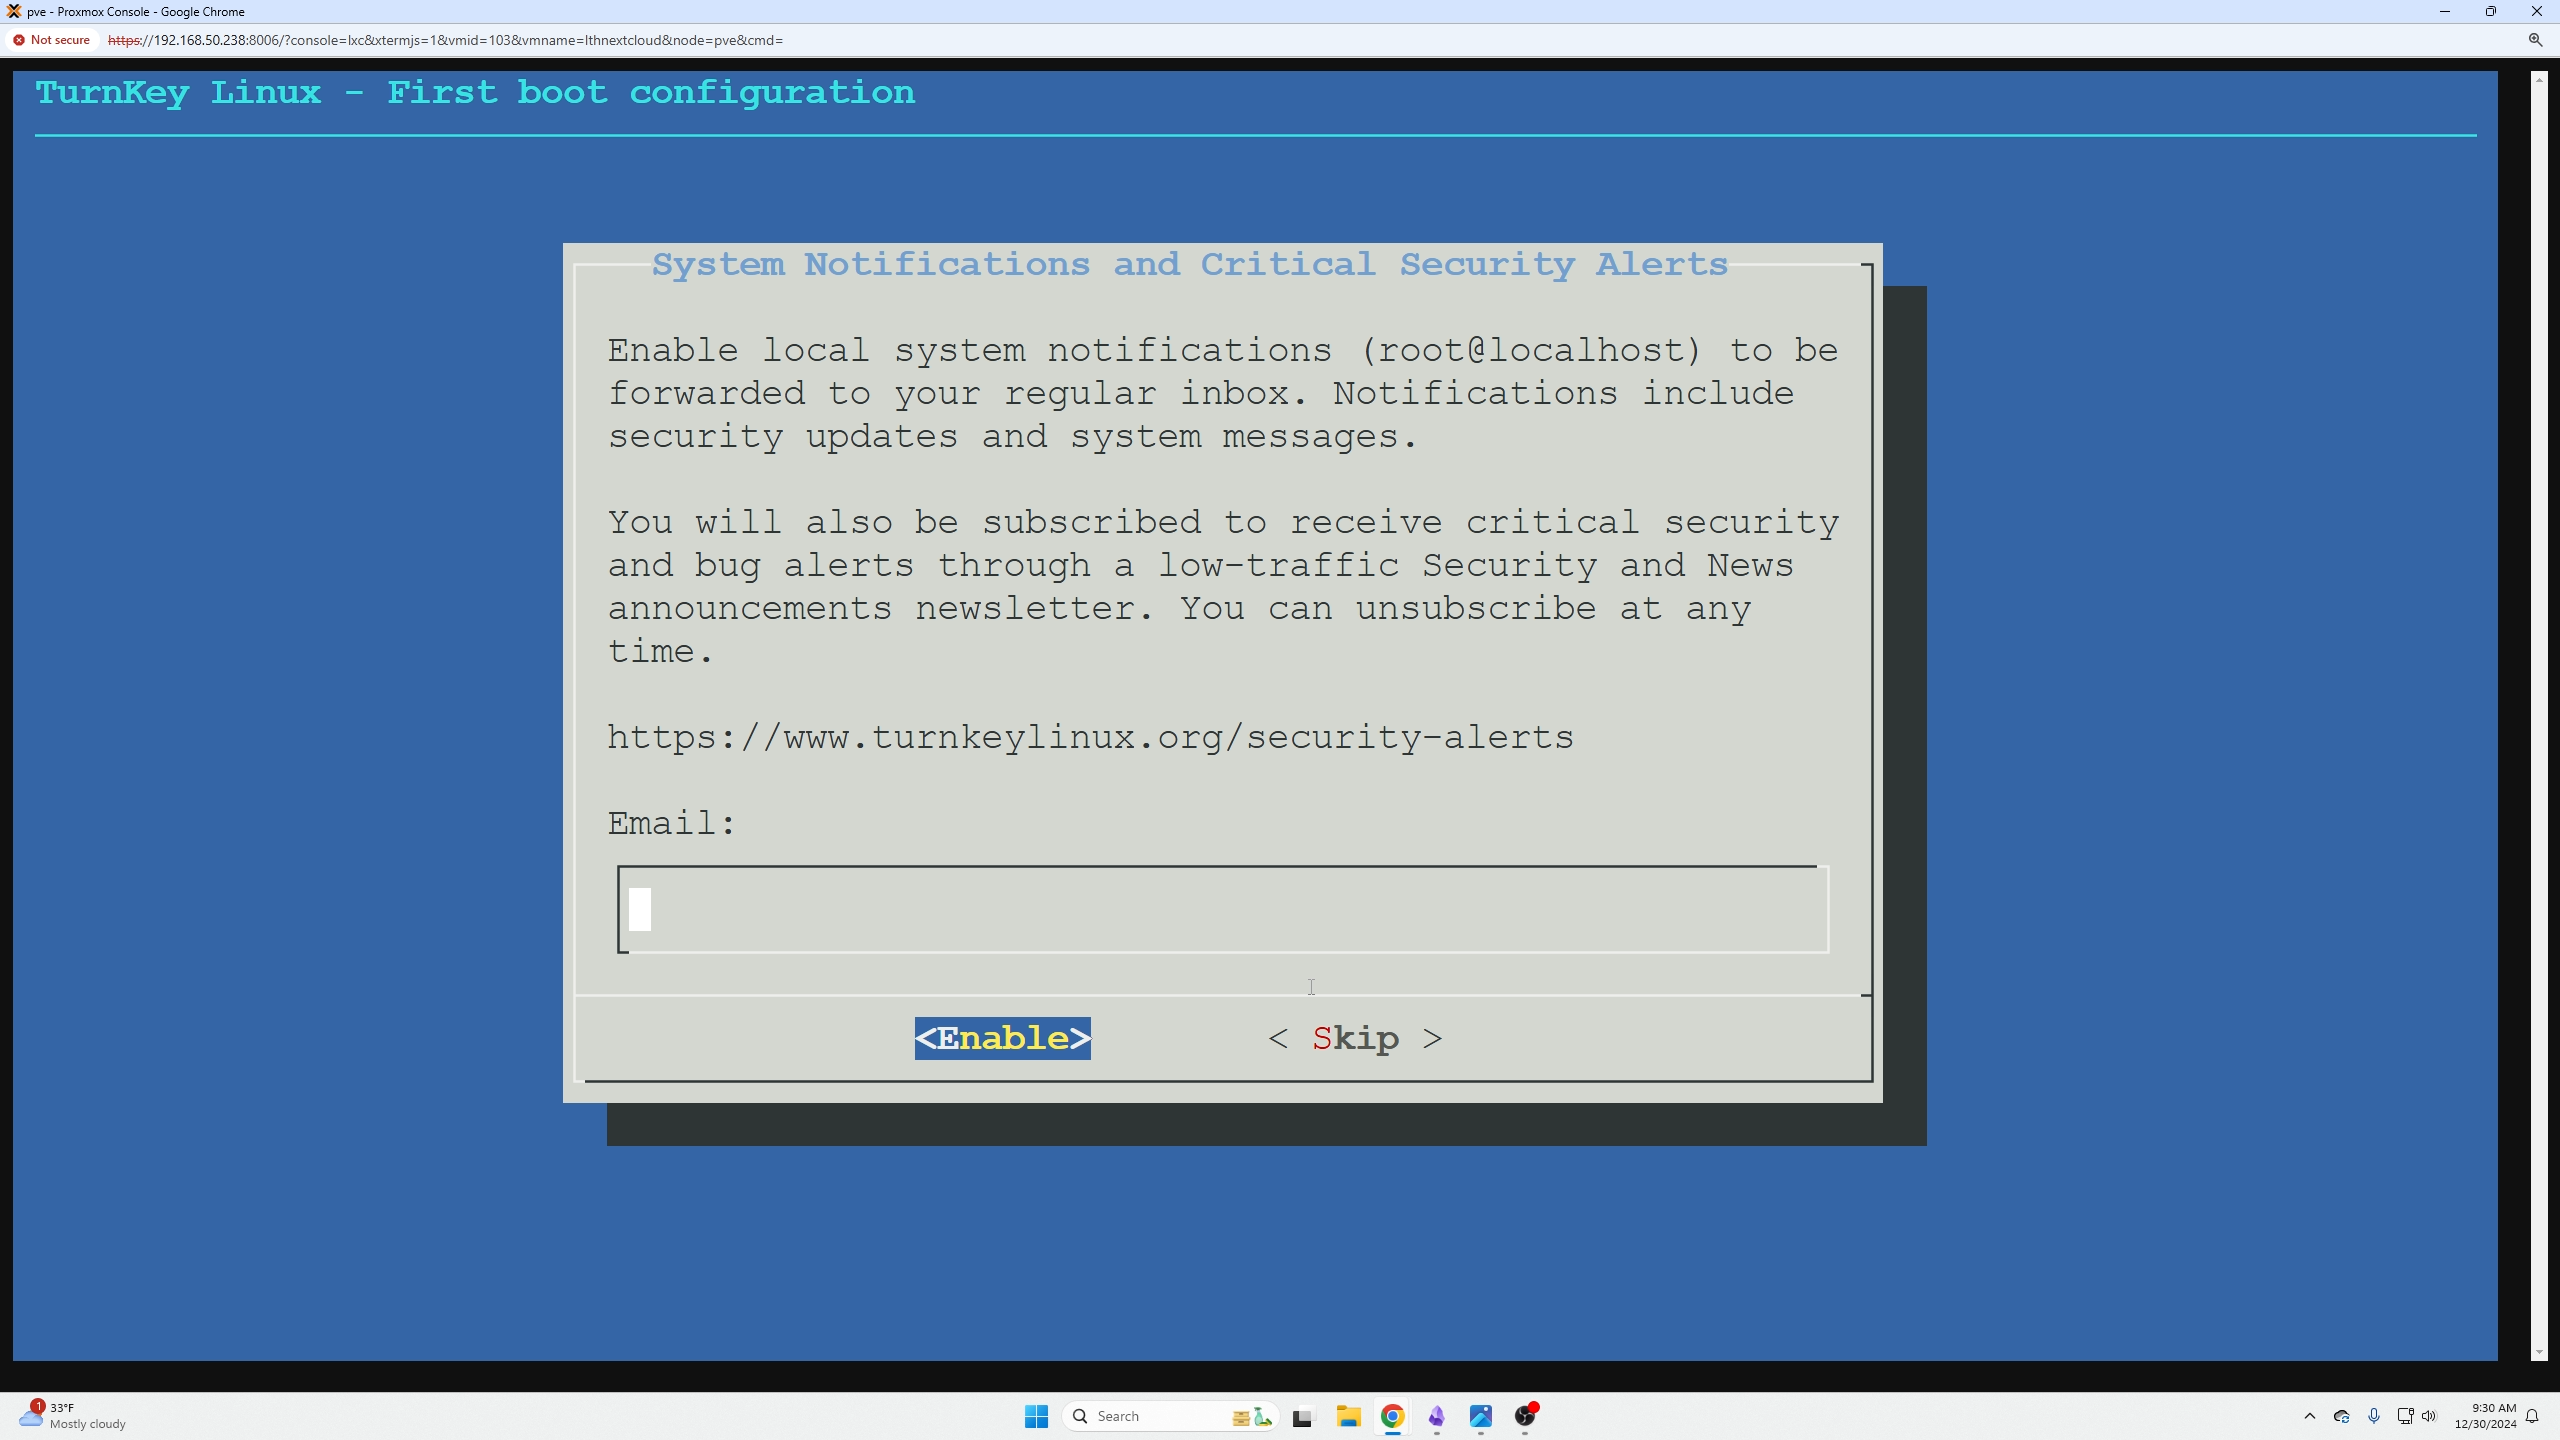This screenshot has width=2560, height=1440.
Task: Open File Explorer from the taskbar
Action: click(1350, 1416)
